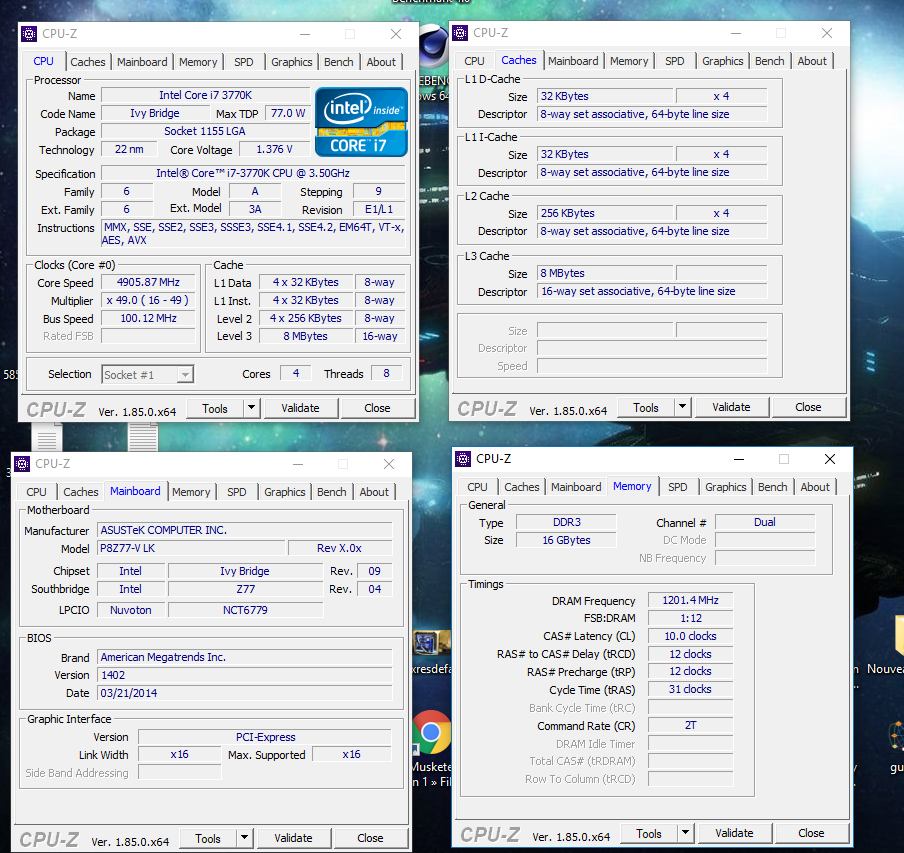This screenshot has width=904, height=853.
Task: Click the CPU-Z app icon in the CPU window title bar
Action: point(29,34)
